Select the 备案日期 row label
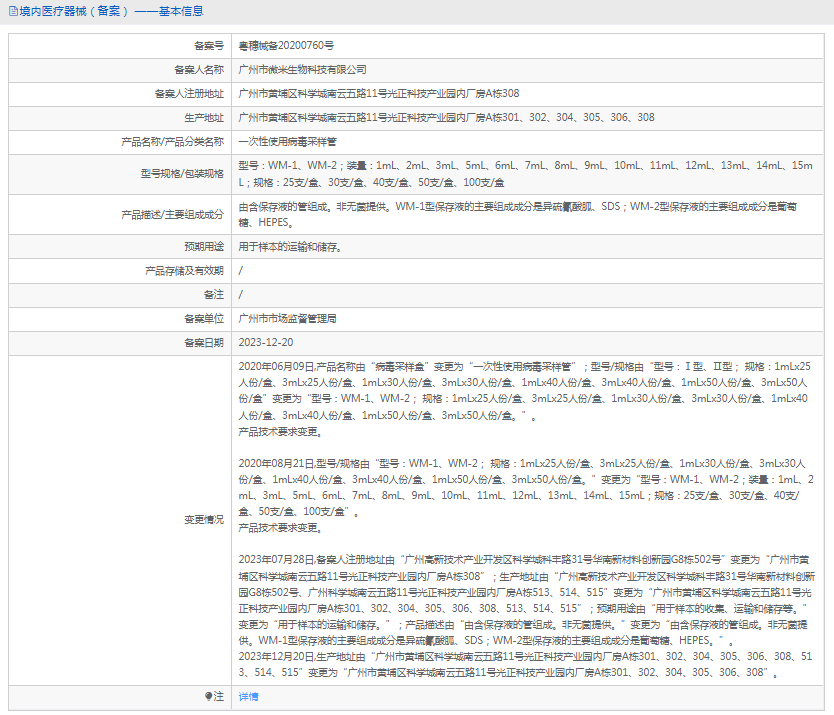The image size is (834, 715). 204,343
